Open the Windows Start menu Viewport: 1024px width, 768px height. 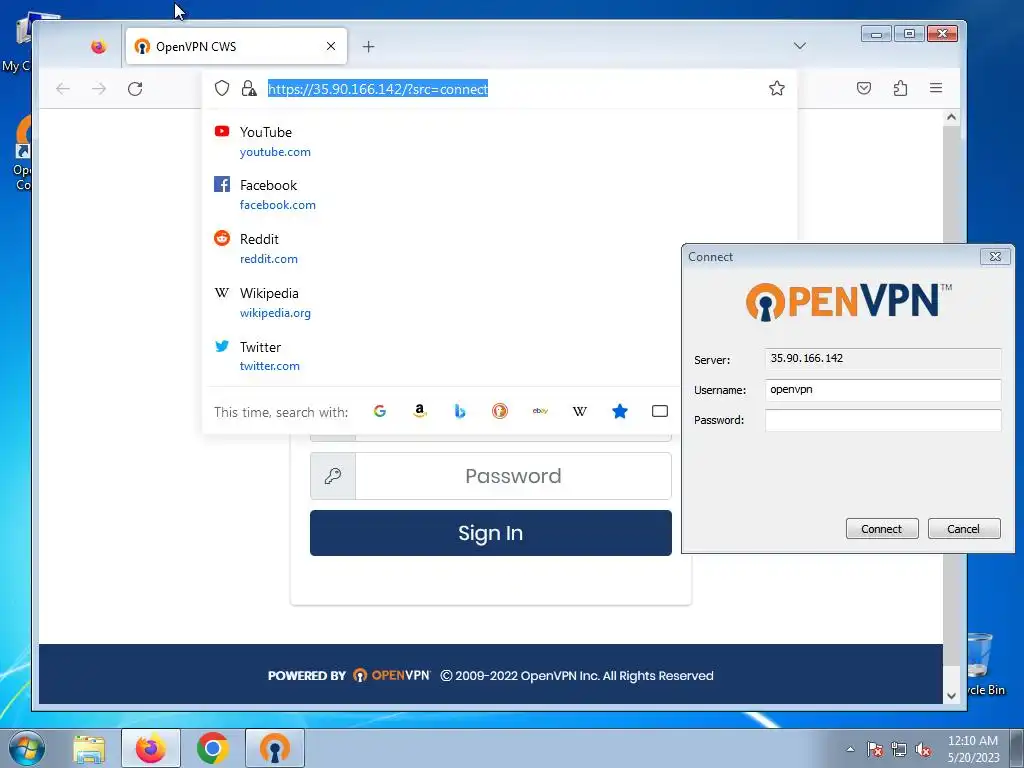[25, 748]
